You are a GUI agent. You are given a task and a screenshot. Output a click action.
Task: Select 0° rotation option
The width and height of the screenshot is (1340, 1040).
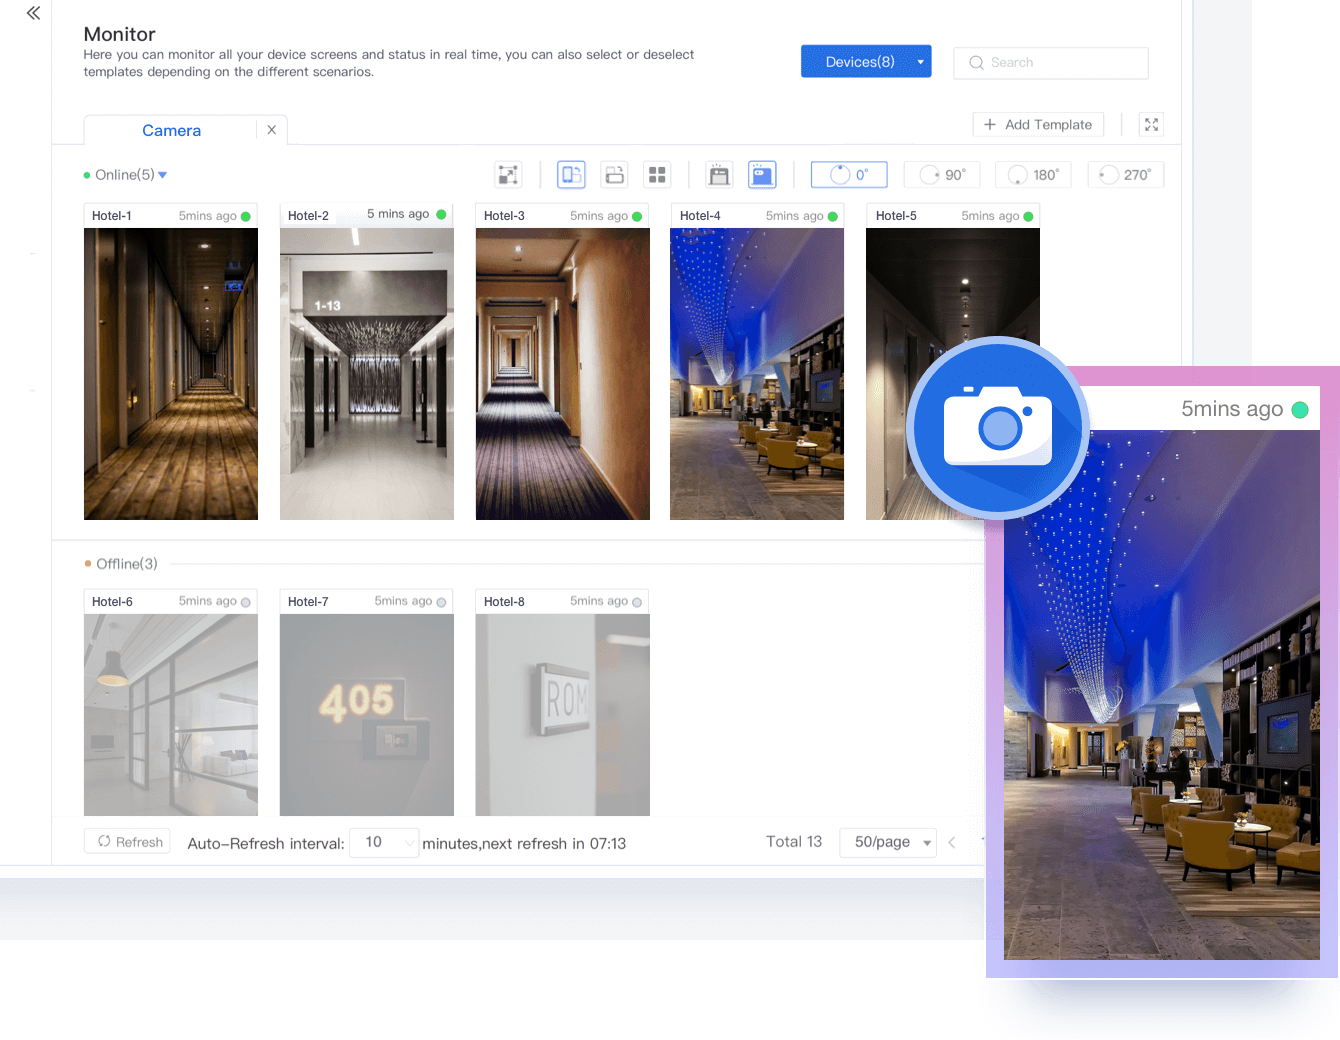[849, 175]
